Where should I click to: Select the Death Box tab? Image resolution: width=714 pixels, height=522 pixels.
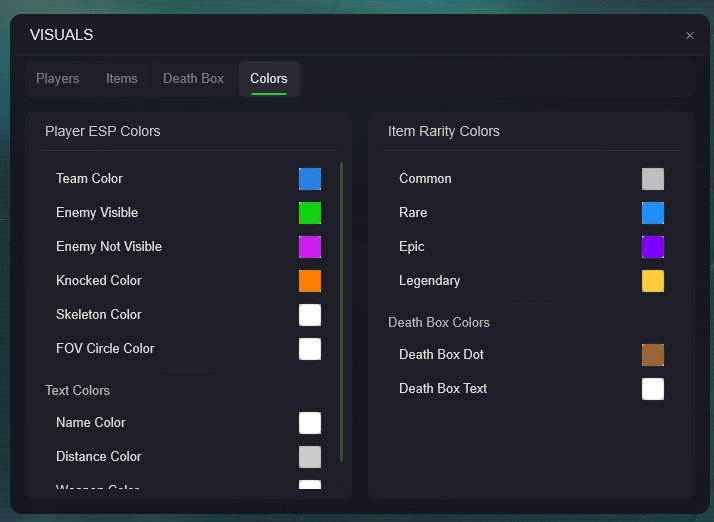pyautogui.click(x=193, y=79)
